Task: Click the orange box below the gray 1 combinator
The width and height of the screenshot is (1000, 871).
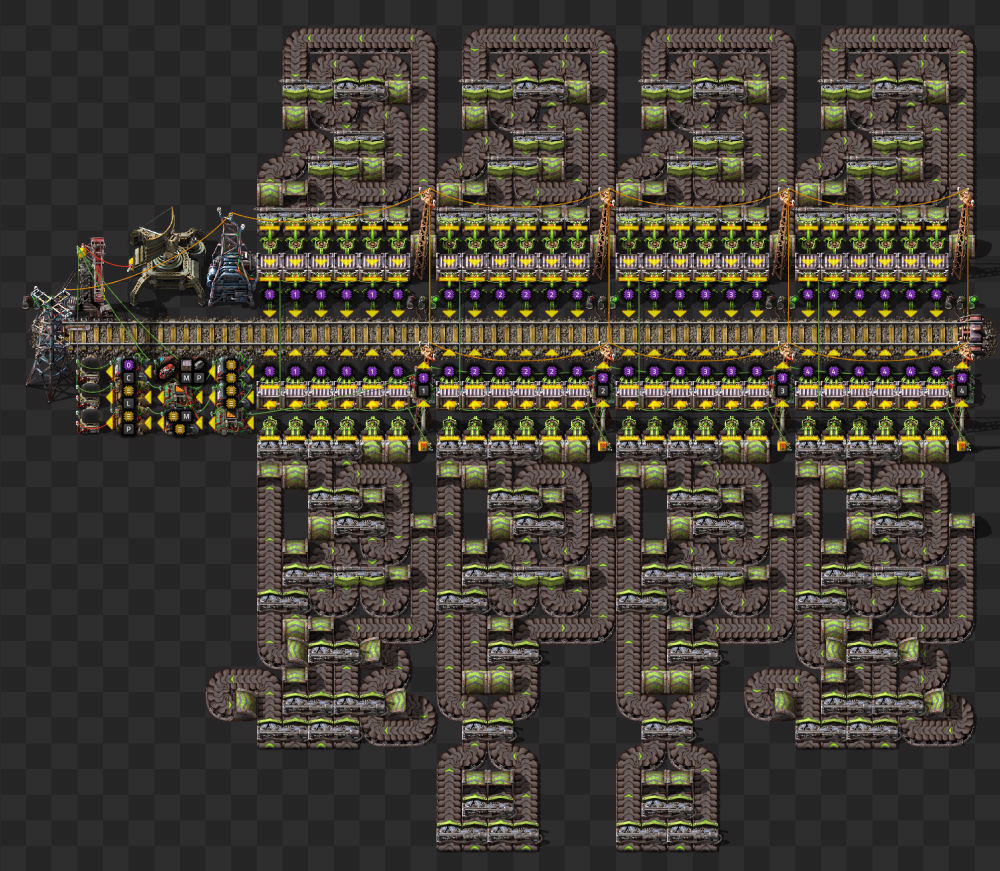Action: [x=423, y=446]
